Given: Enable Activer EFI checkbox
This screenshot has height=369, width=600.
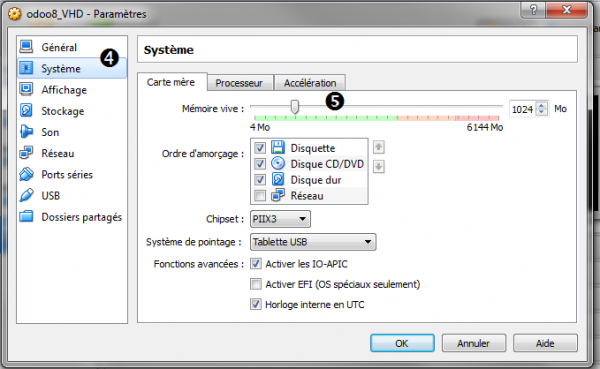Looking at the screenshot, I should (x=256, y=284).
